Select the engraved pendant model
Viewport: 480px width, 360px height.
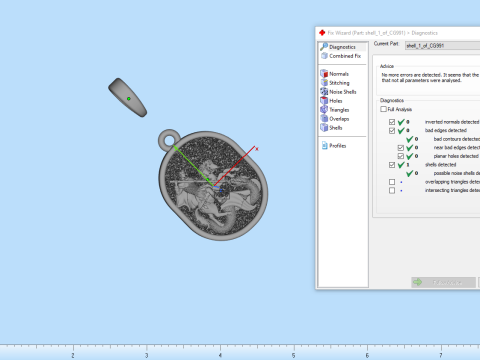tap(213, 185)
